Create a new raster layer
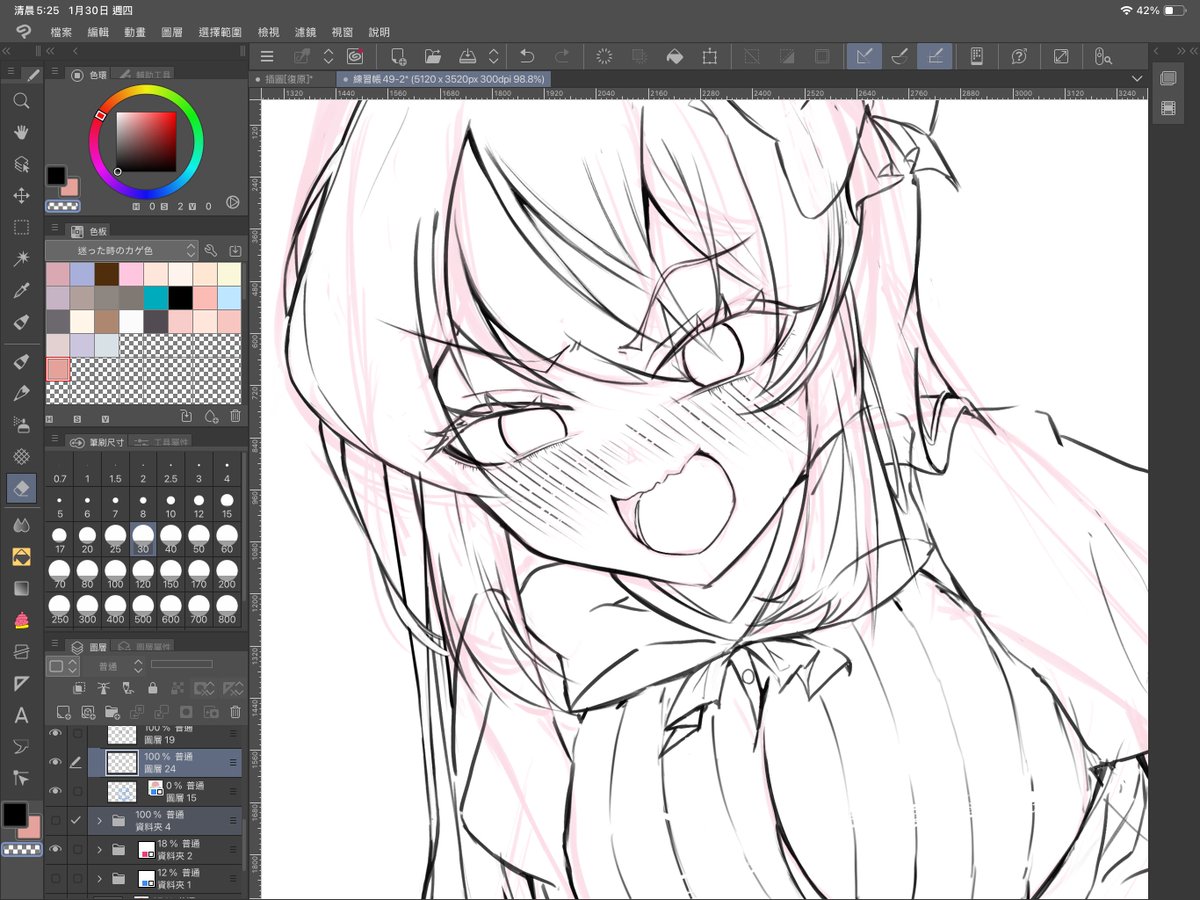1200x900 pixels. 63,712
